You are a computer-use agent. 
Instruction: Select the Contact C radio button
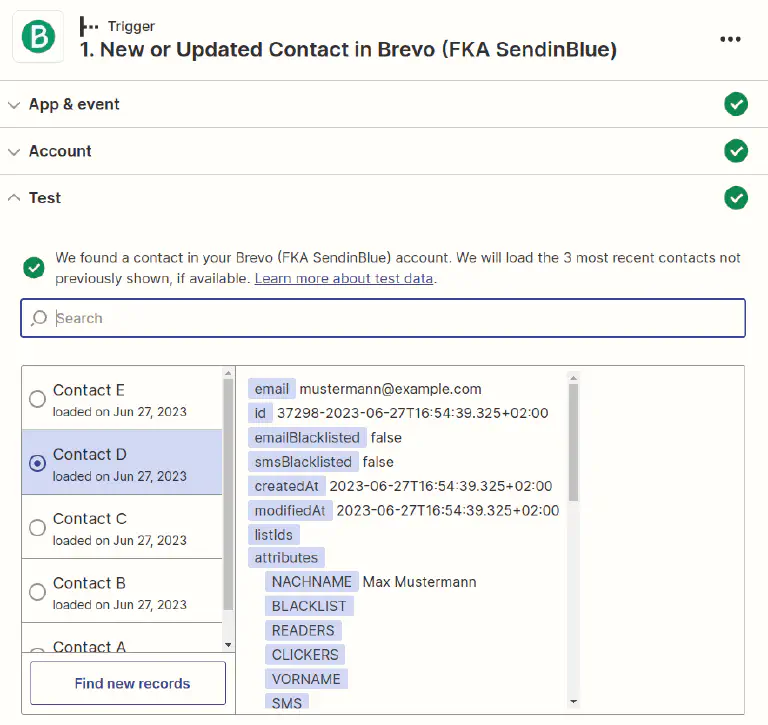[x=37, y=527]
